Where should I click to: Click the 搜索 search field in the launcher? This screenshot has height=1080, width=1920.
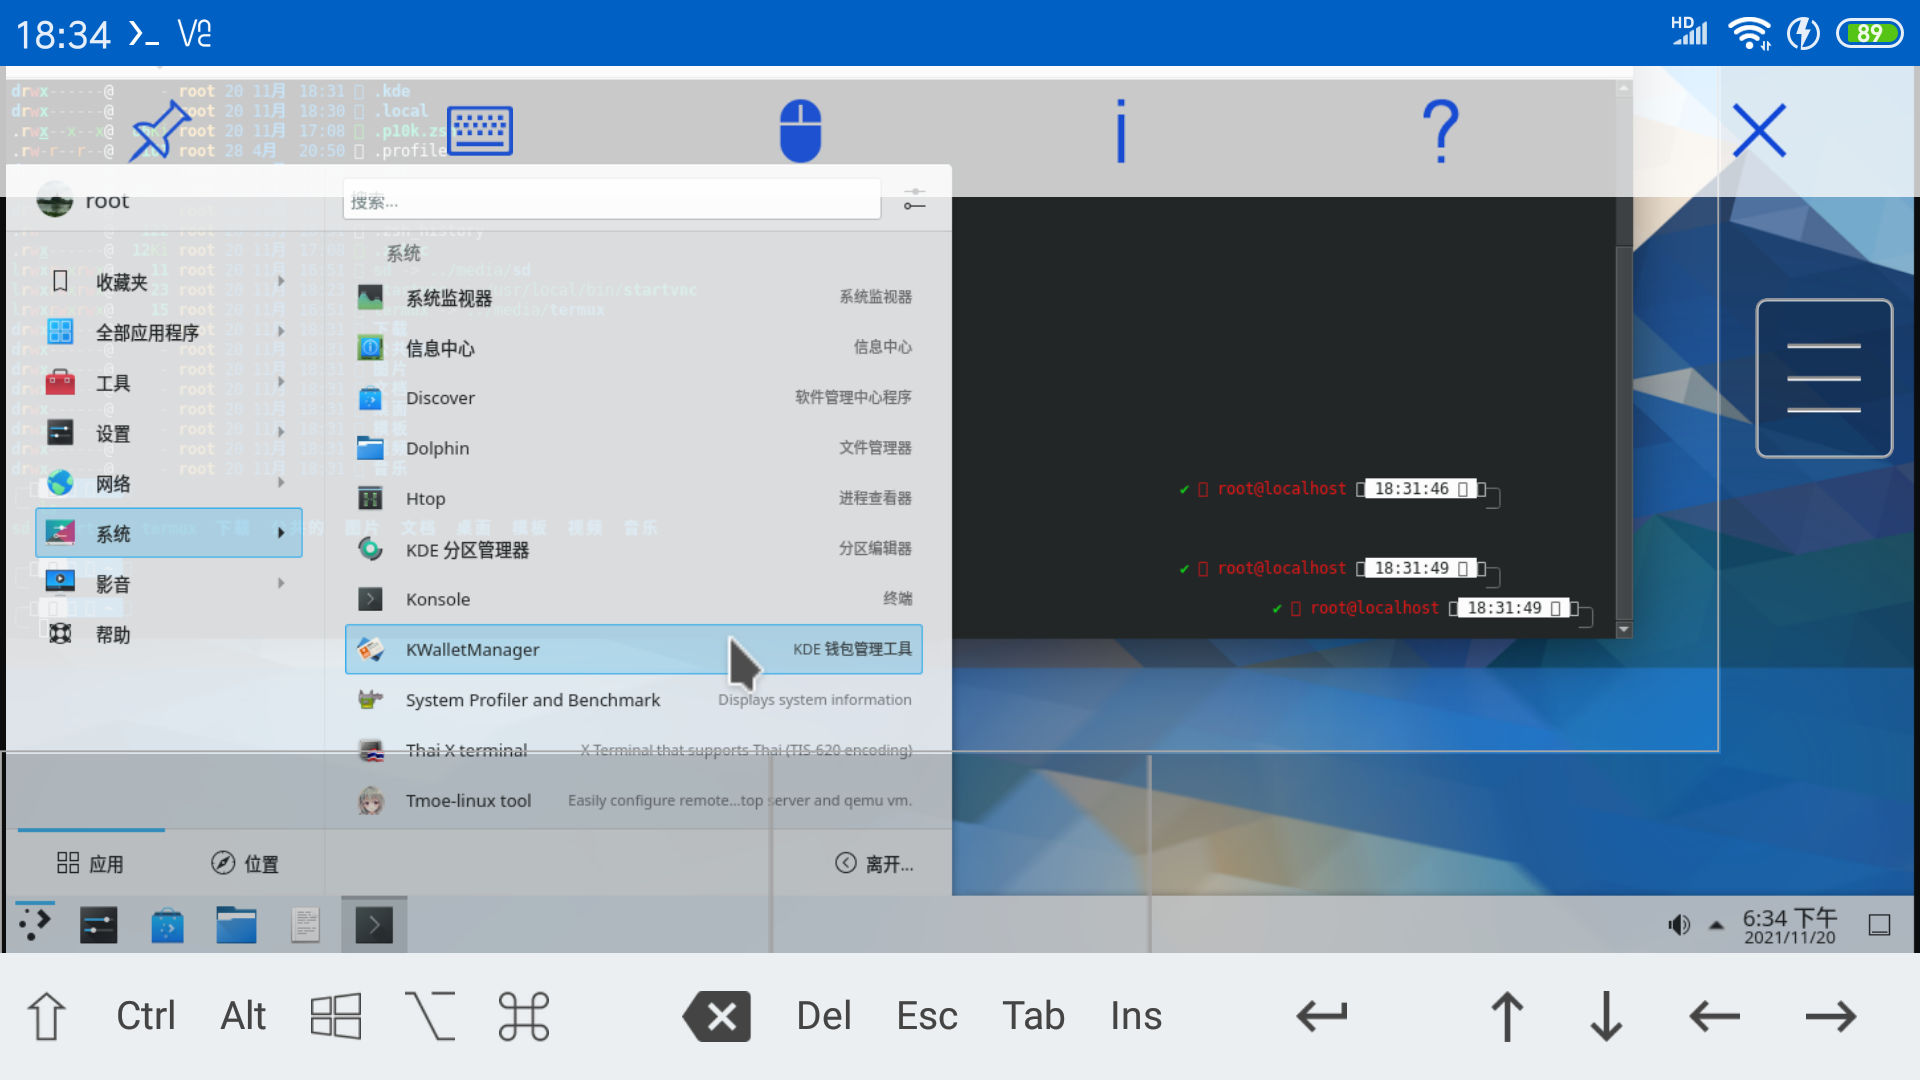[x=611, y=200]
